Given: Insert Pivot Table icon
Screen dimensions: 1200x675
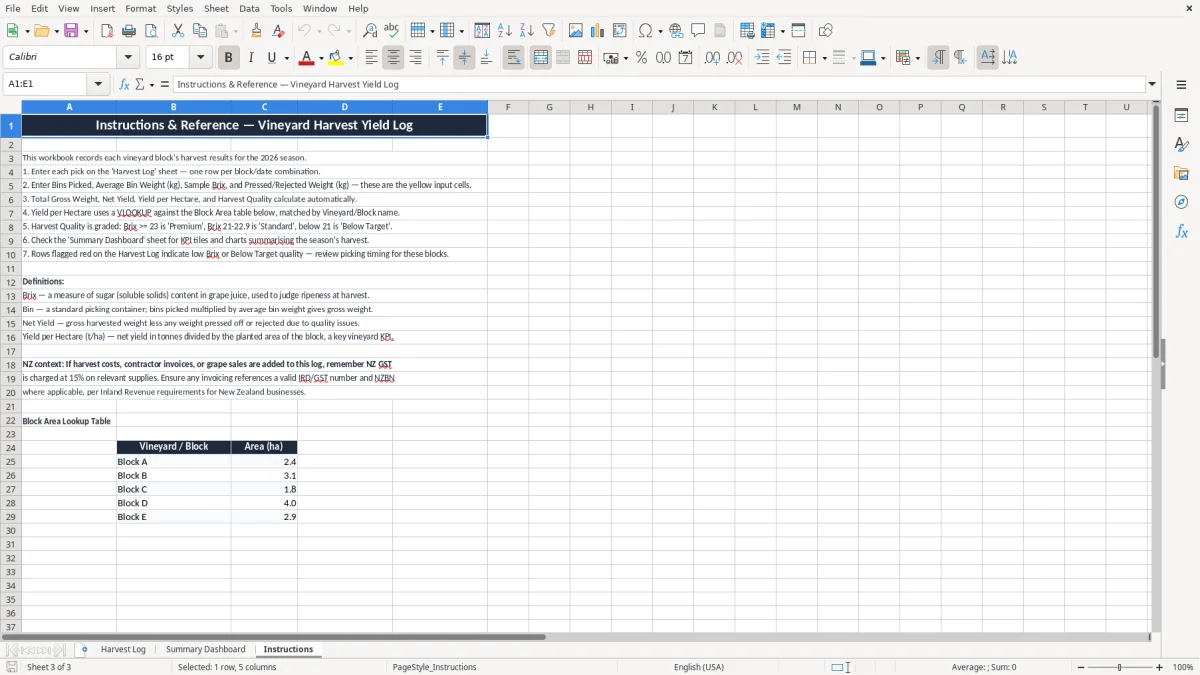Looking at the screenshot, I should click(620, 31).
